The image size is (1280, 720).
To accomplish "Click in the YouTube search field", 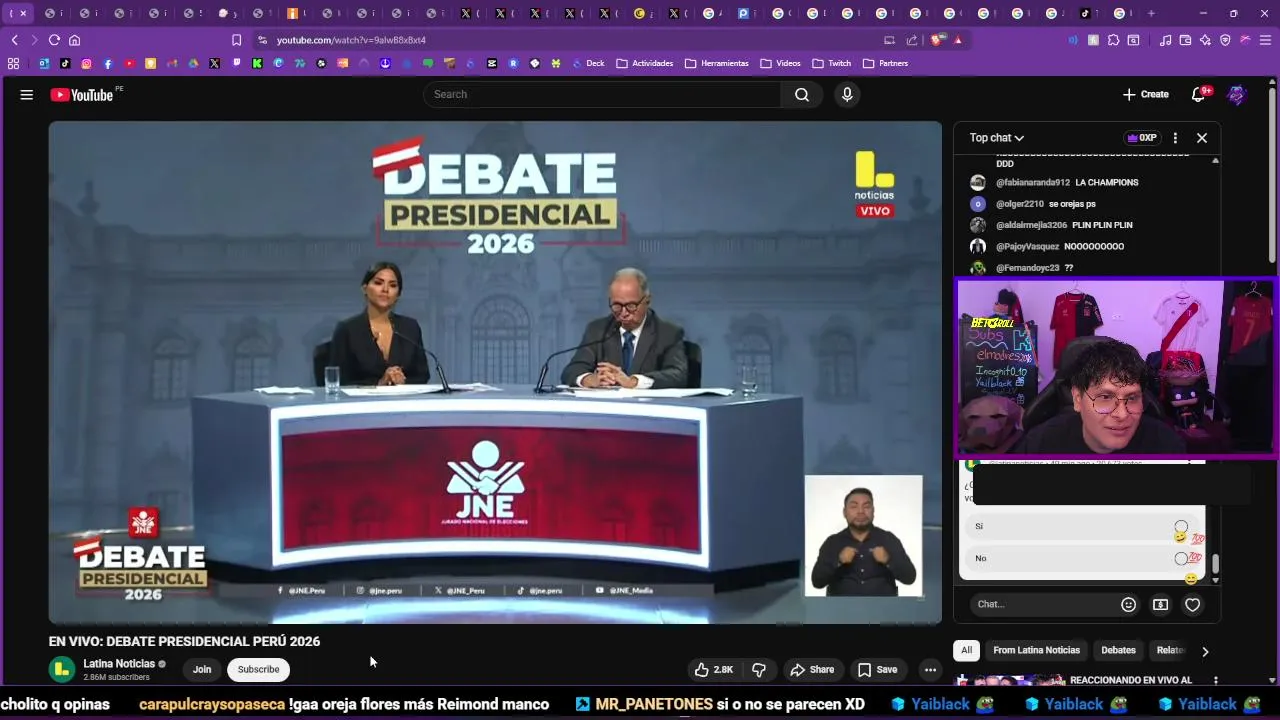I will coord(602,94).
